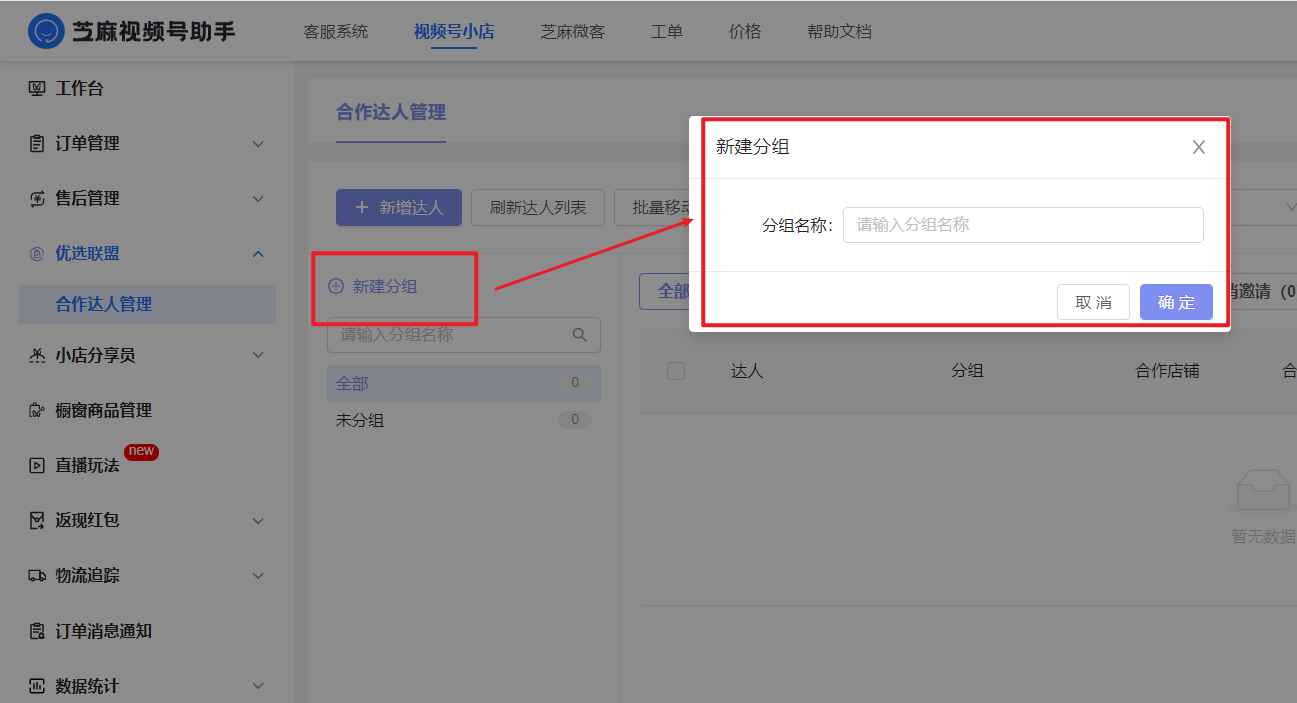The height and width of the screenshot is (703, 1297).
Task: Select the 全部 filter tab above table
Action: click(665, 291)
